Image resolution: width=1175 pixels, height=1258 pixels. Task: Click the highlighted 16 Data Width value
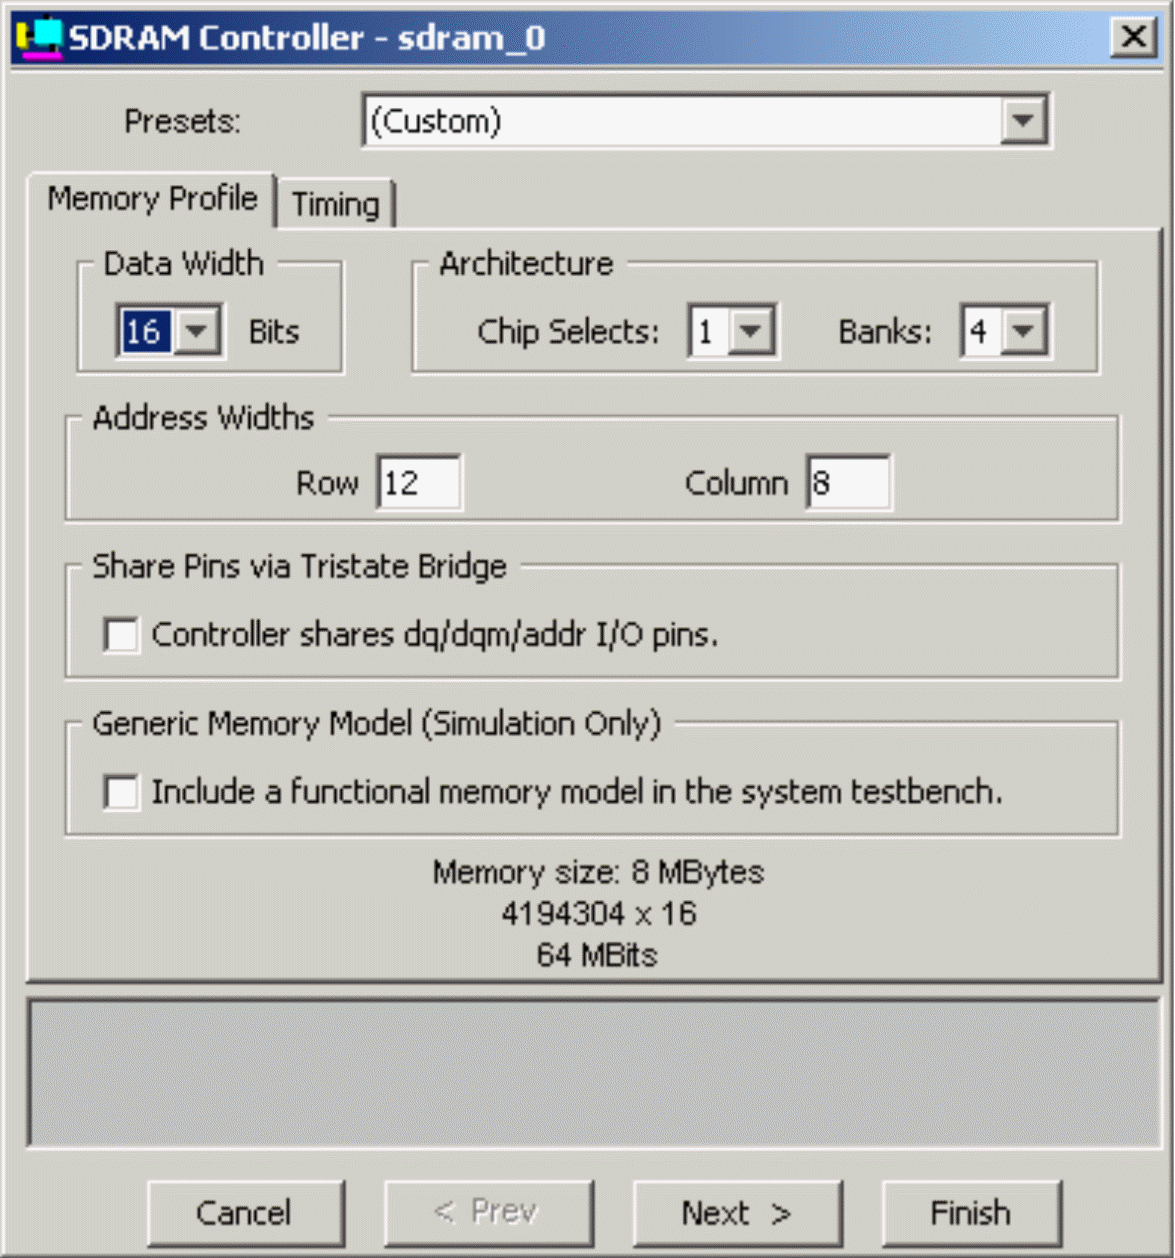(143, 331)
